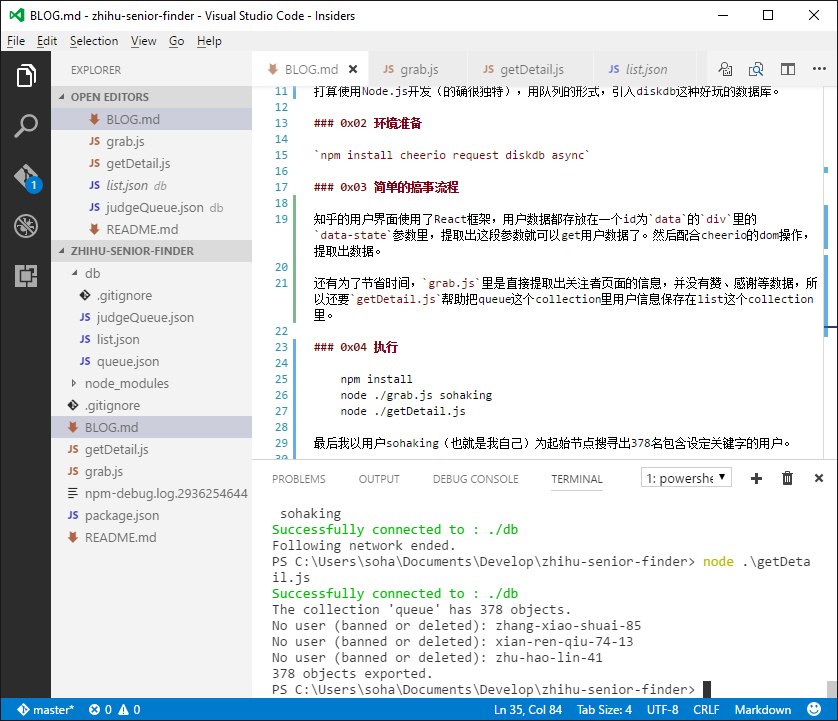
Task: Open getDetail.js in project tree
Action: 152,449
